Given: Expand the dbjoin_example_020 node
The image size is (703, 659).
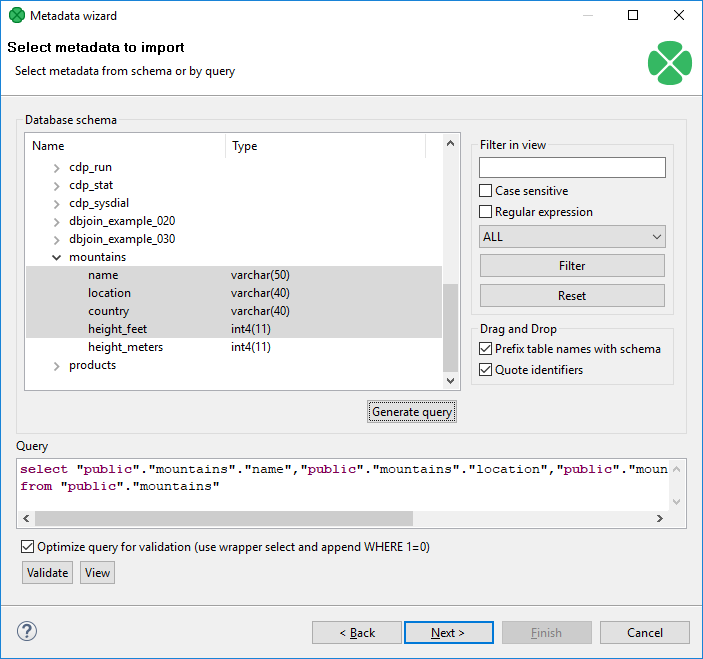Looking at the screenshot, I should 57,222.
